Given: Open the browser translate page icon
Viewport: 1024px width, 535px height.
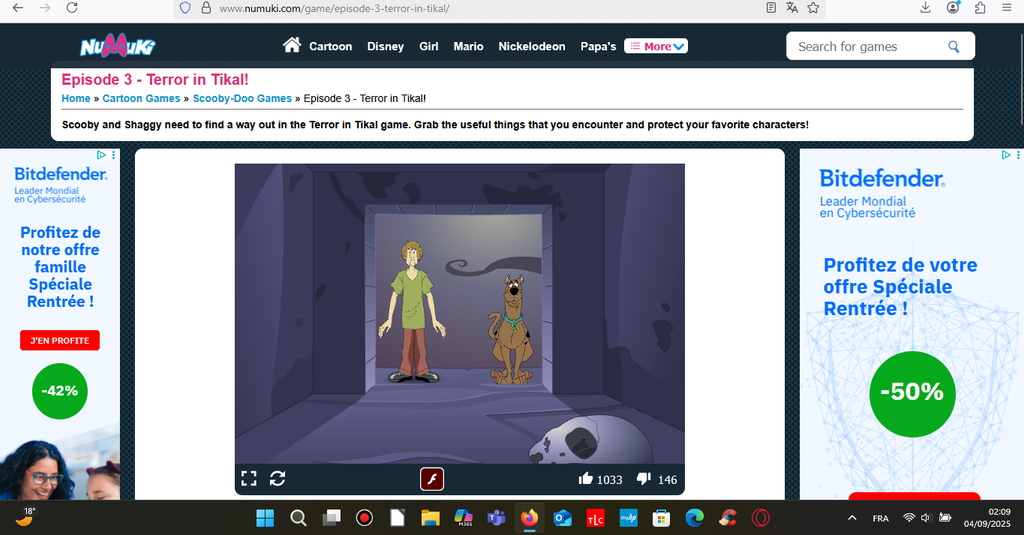Looking at the screenshot, I should coord(792,8).
